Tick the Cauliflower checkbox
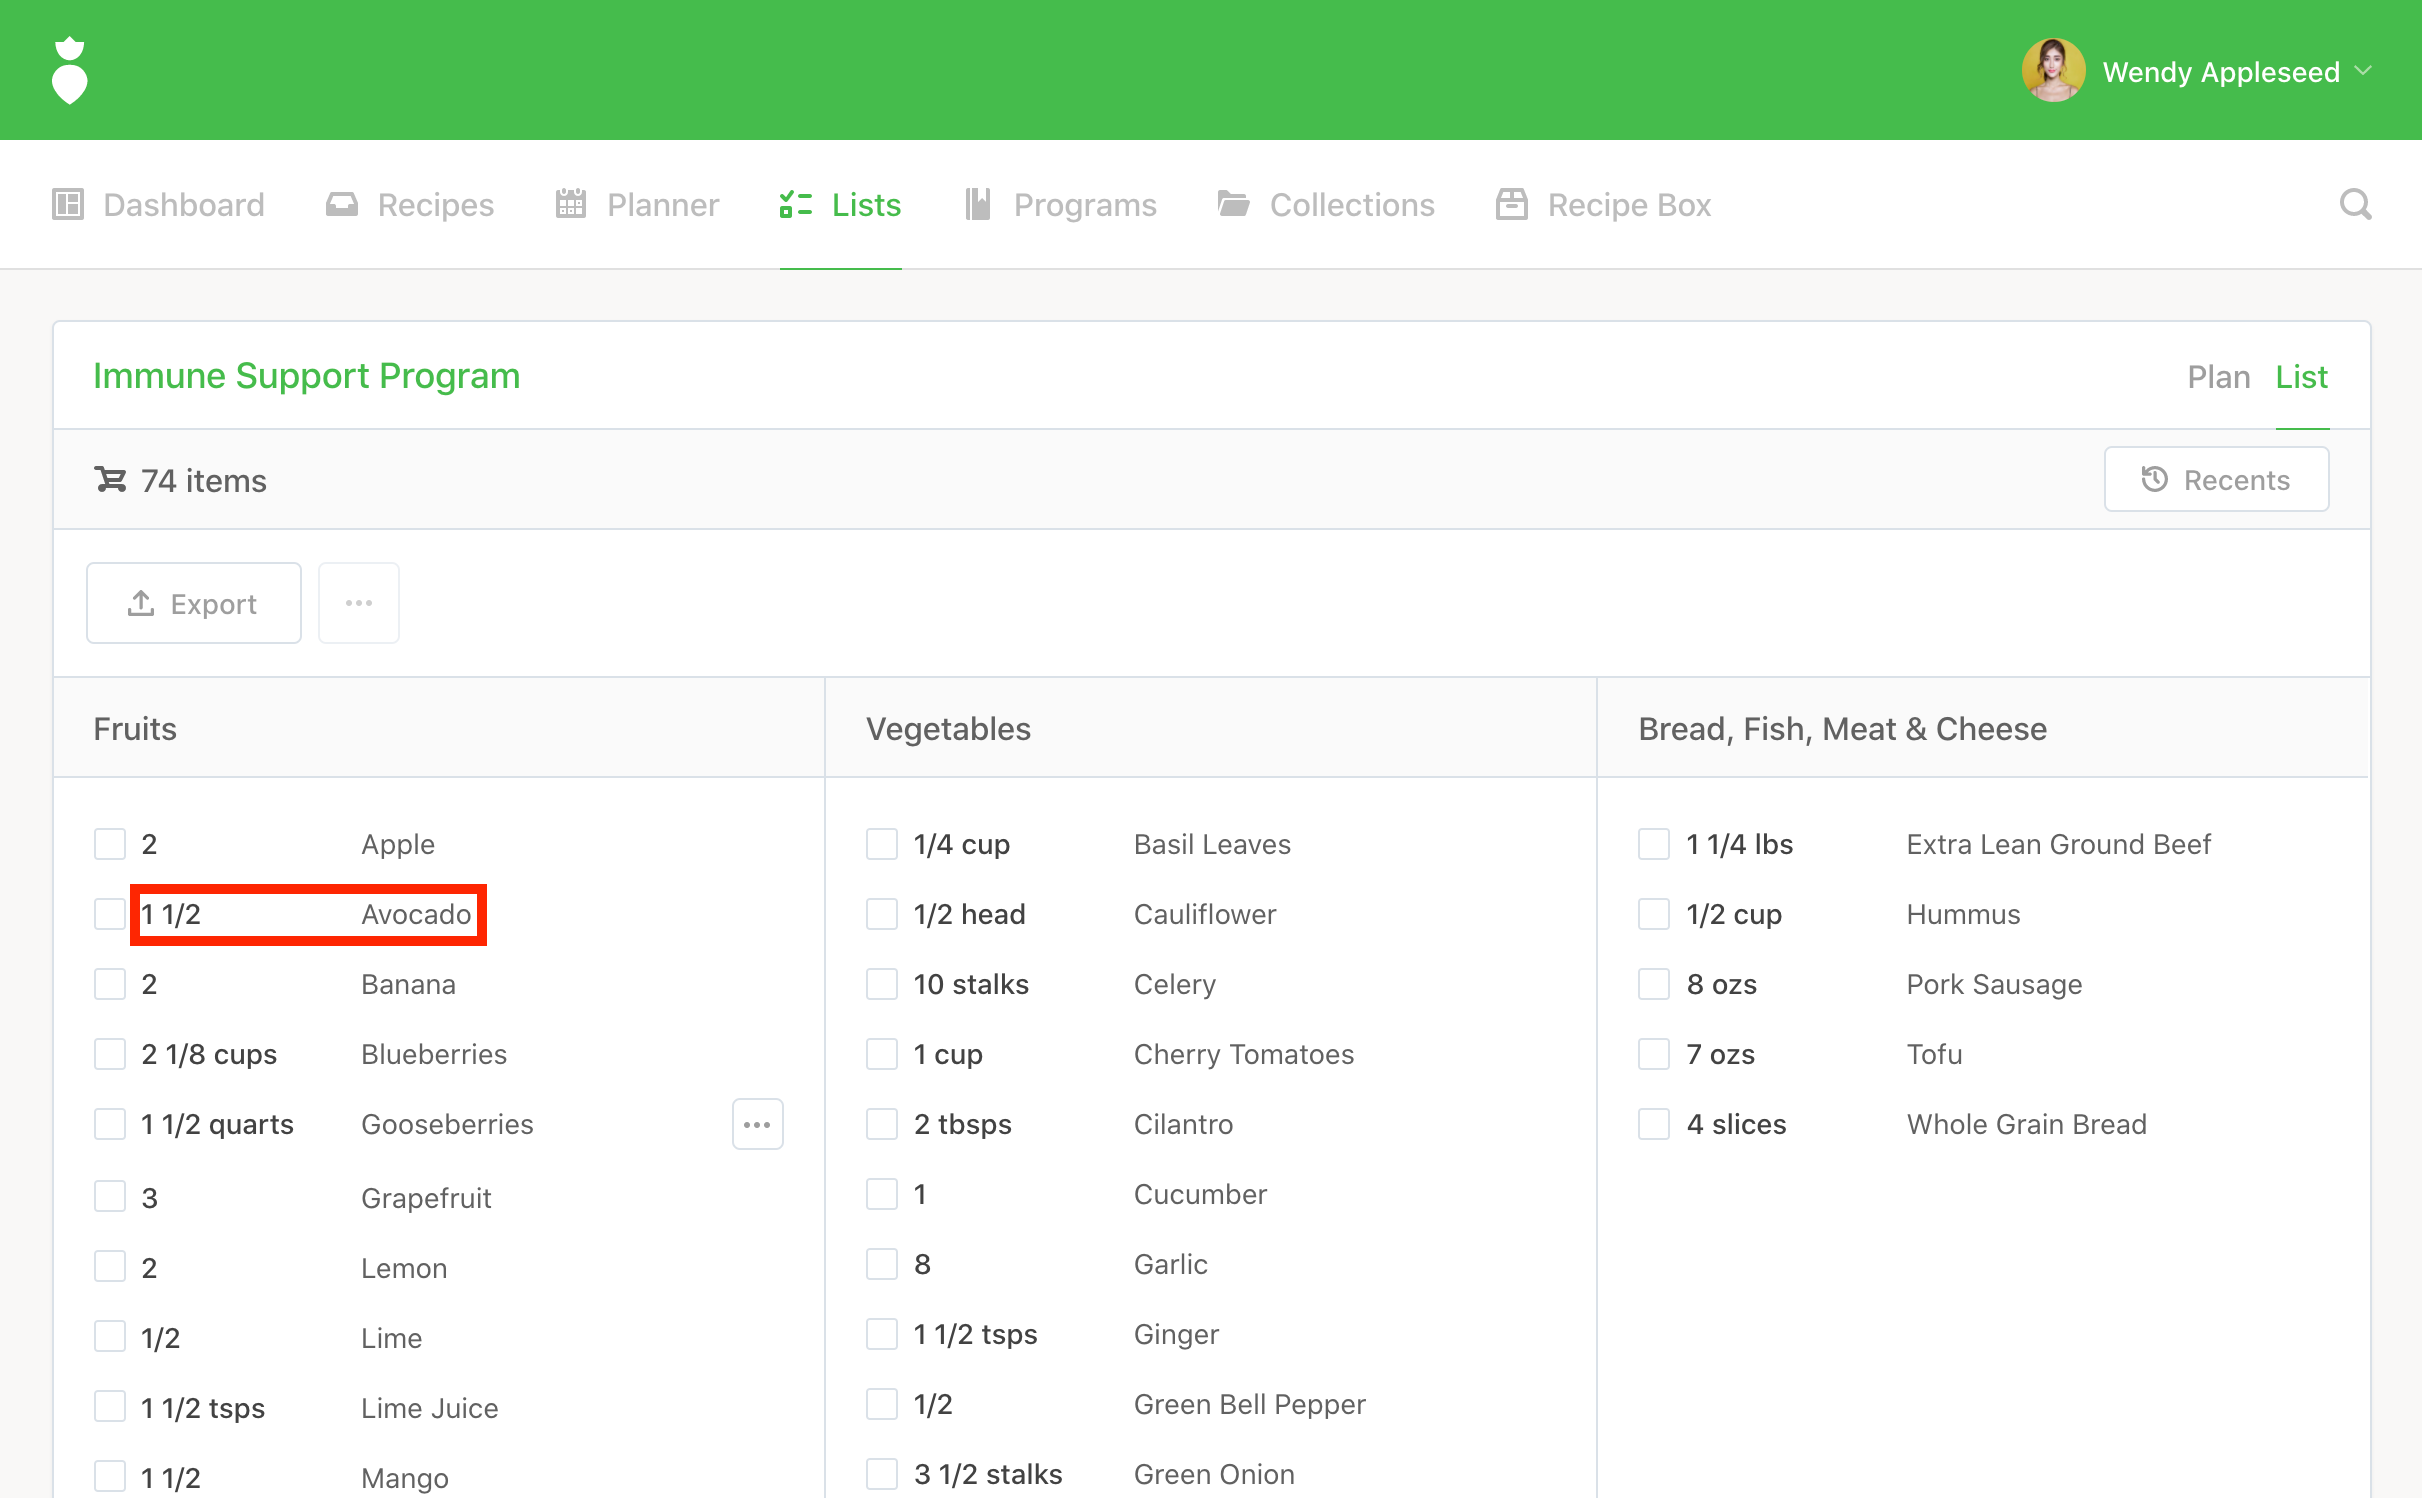 click(882, 914)
